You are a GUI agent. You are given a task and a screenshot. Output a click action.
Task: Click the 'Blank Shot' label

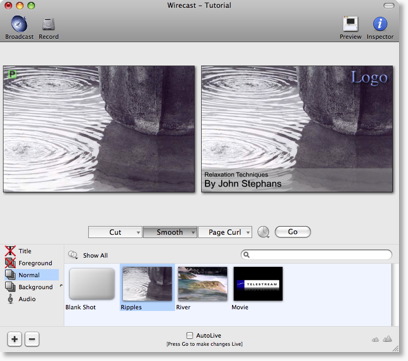click(81, 307)
